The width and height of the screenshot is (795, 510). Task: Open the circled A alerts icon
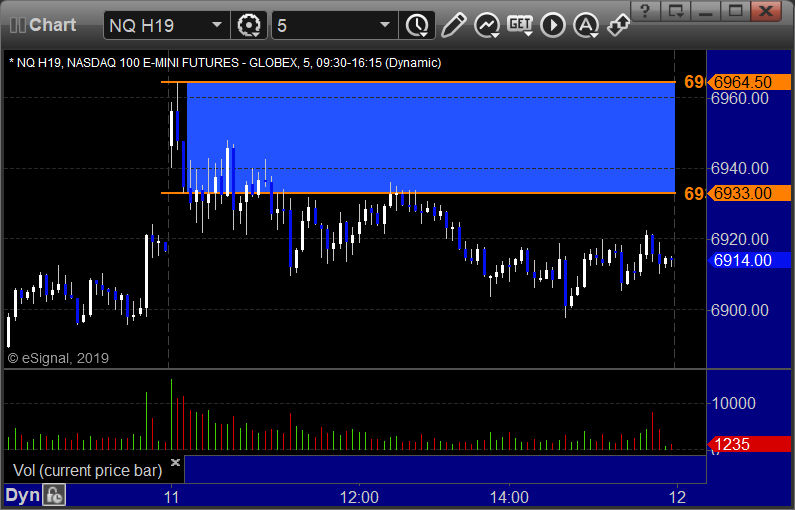(x=586, y=25)
